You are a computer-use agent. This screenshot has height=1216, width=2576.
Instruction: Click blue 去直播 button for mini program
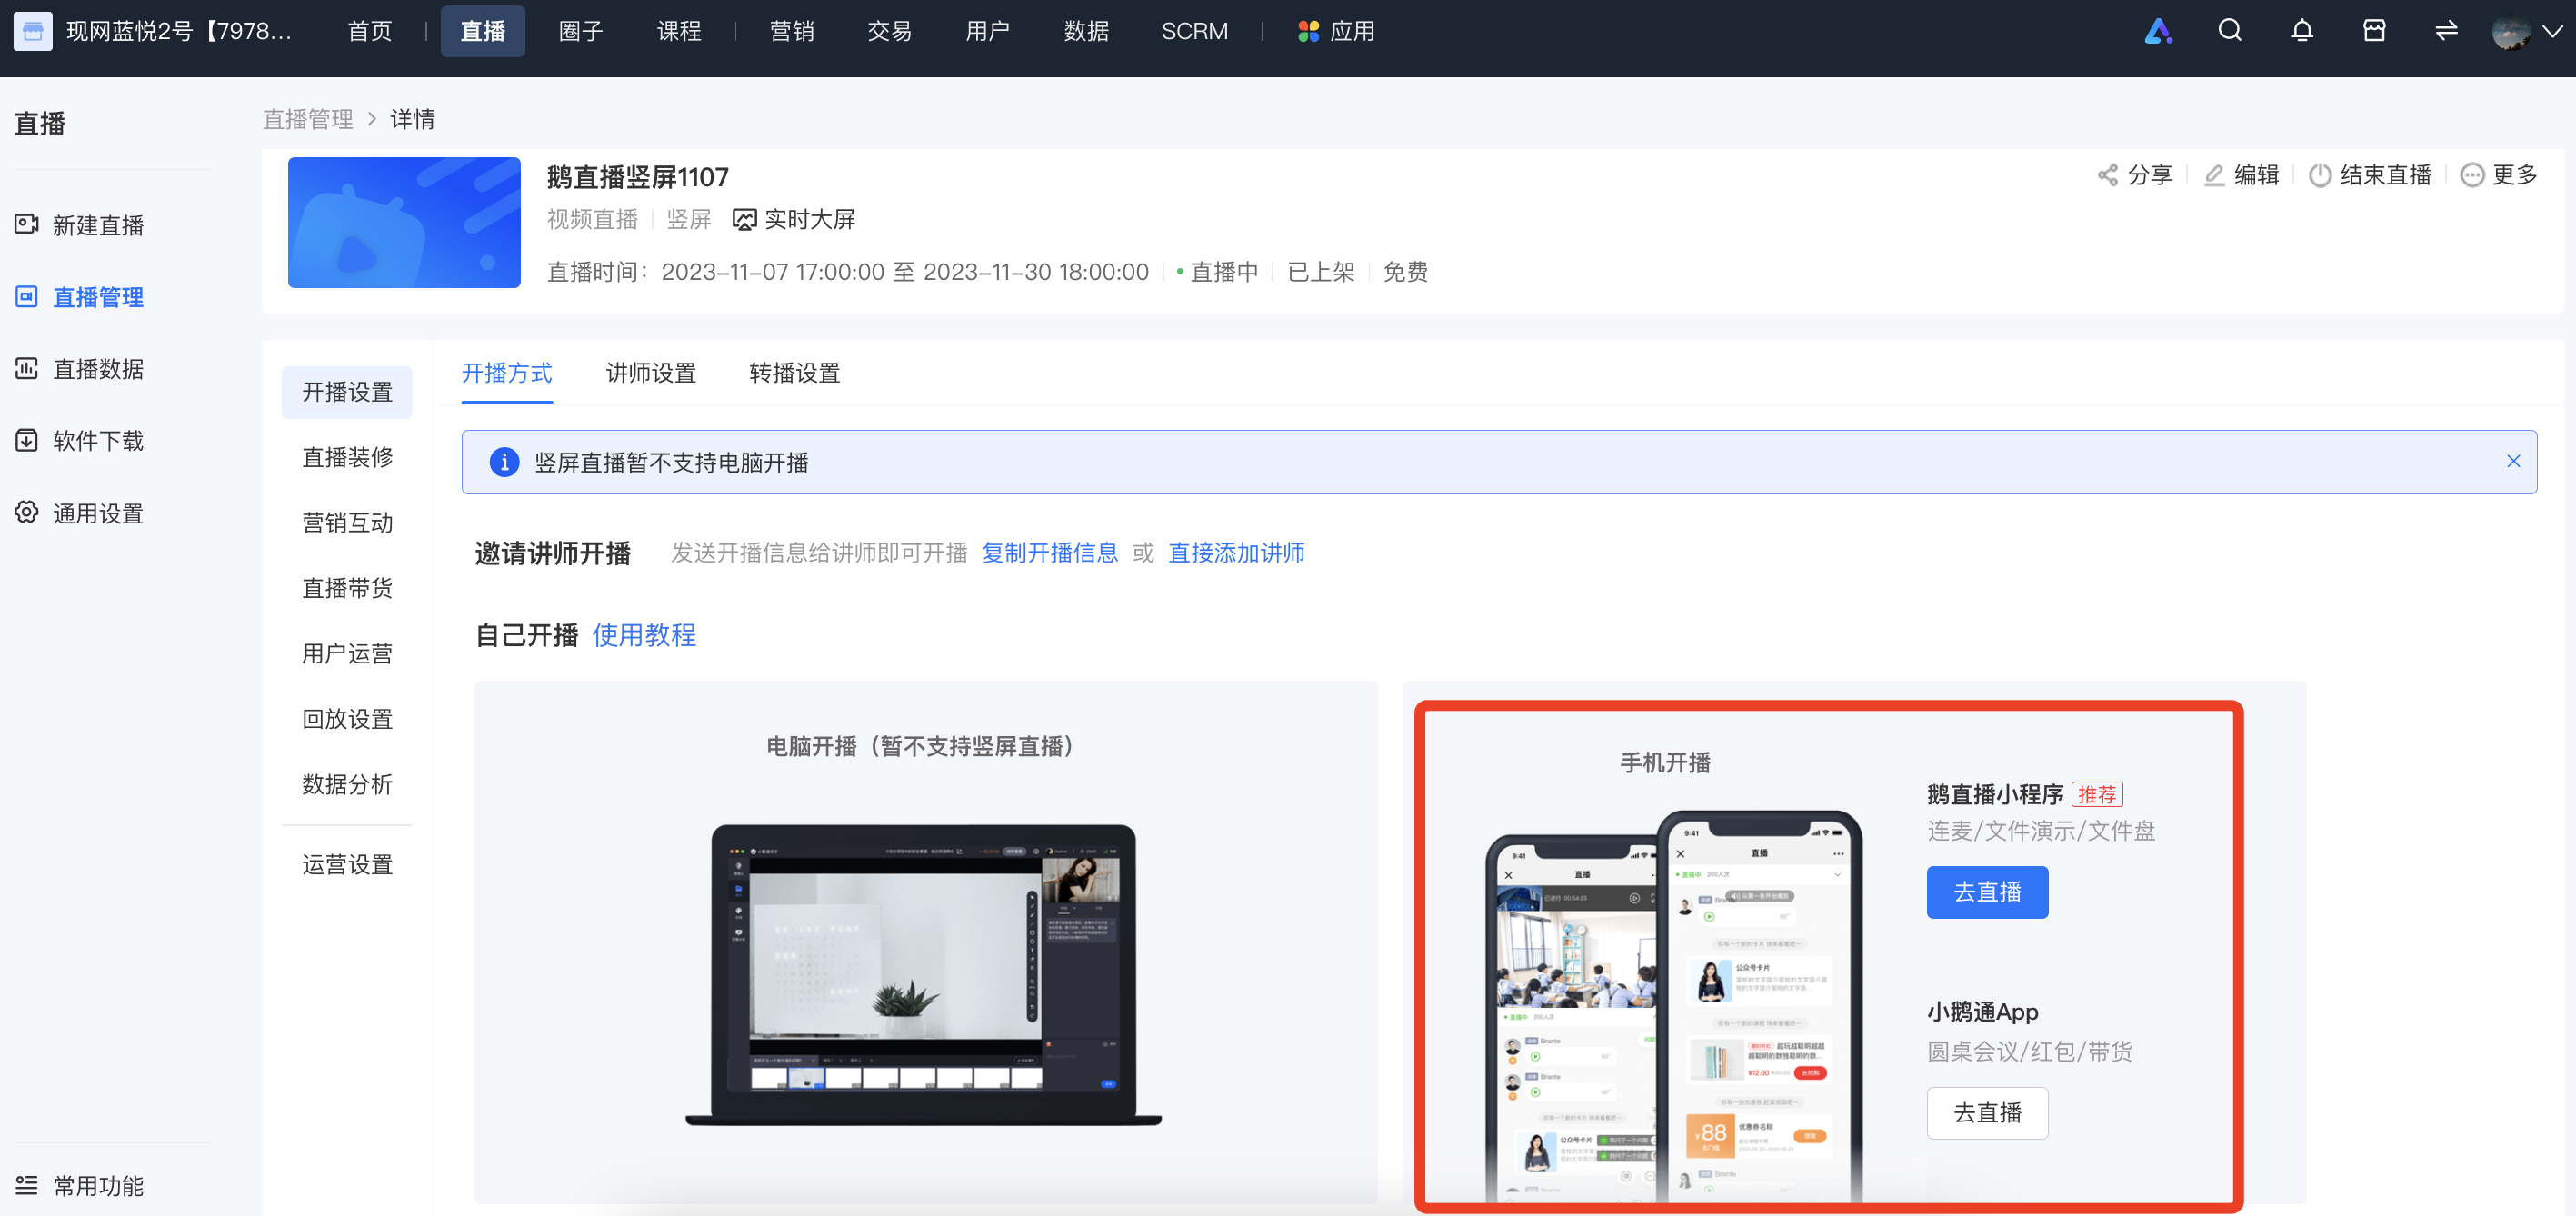point(1987,892)
